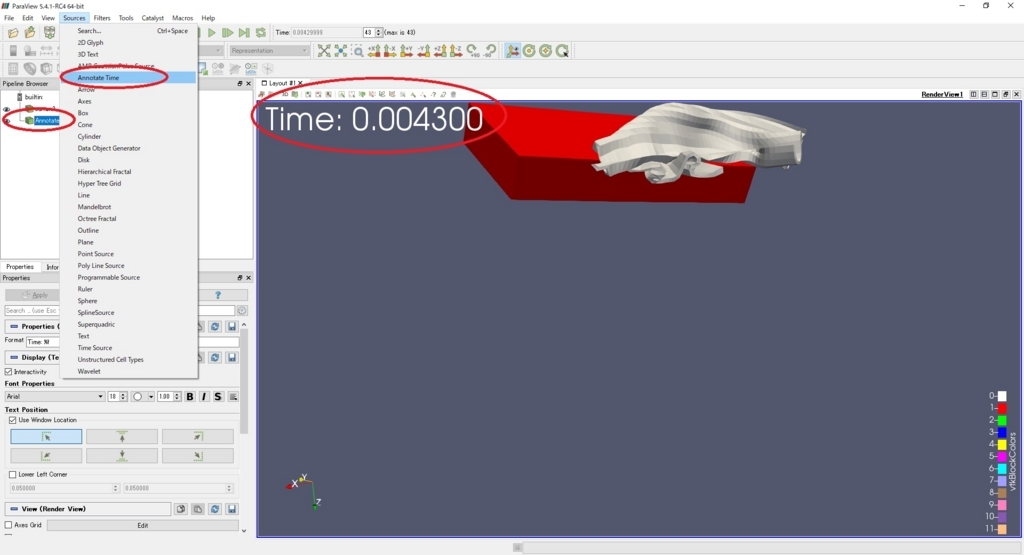Toggle italic font button

(204, 396)
